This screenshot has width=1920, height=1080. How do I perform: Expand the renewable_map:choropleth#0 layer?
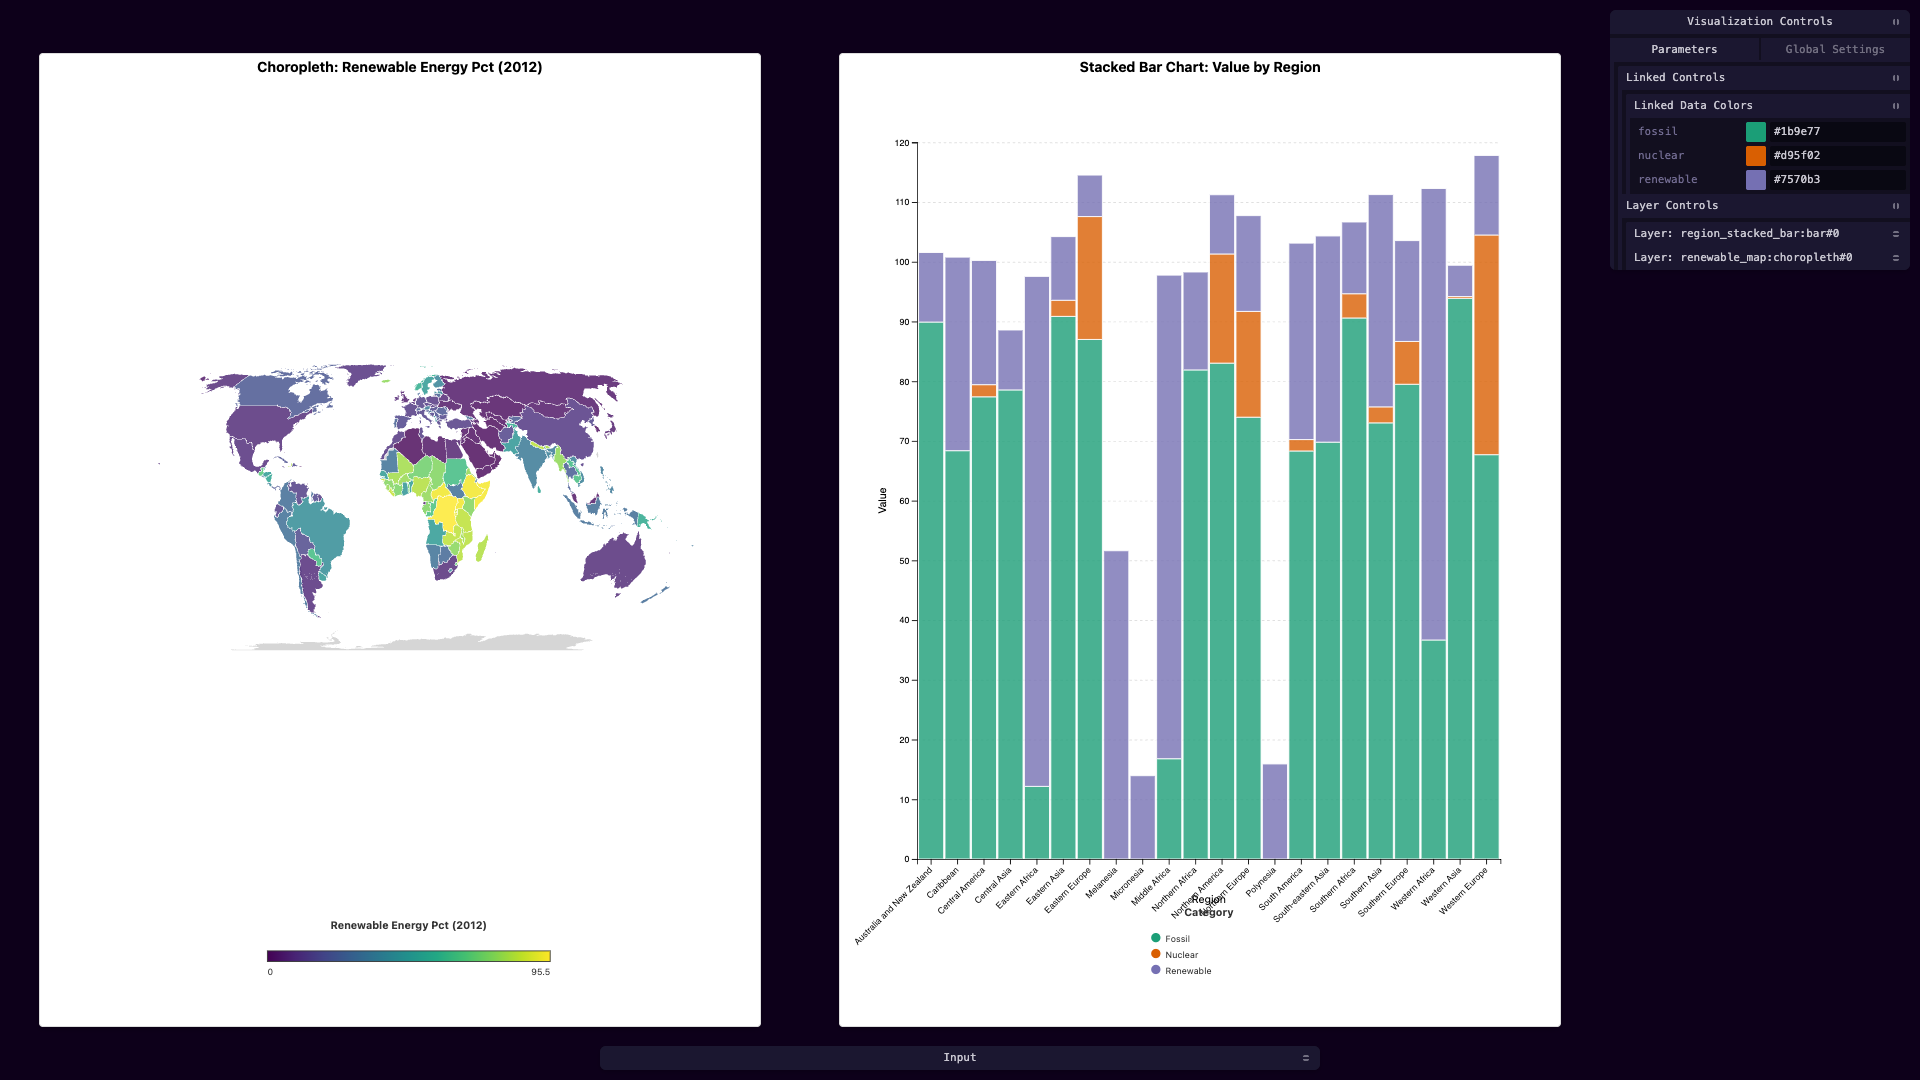coord(1895,258)
